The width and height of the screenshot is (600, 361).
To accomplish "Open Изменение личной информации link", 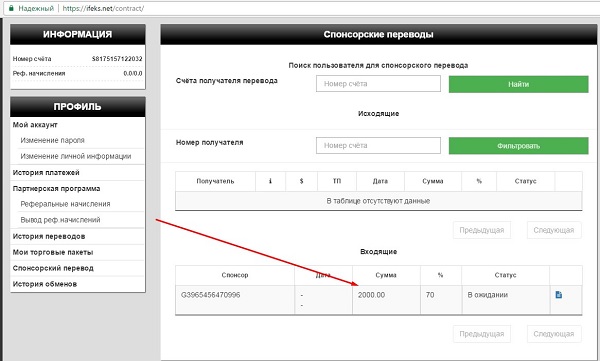I will 76,156.
